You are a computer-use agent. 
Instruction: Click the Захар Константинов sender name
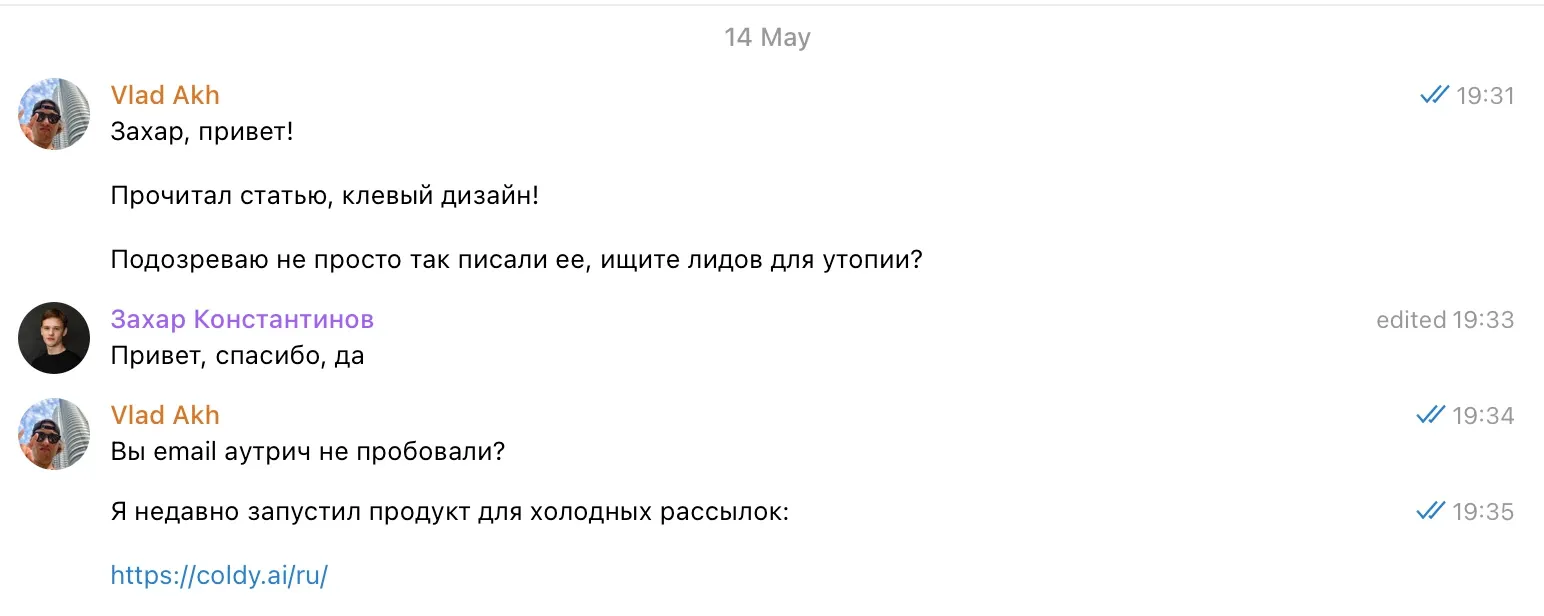[x=242, y=319]
